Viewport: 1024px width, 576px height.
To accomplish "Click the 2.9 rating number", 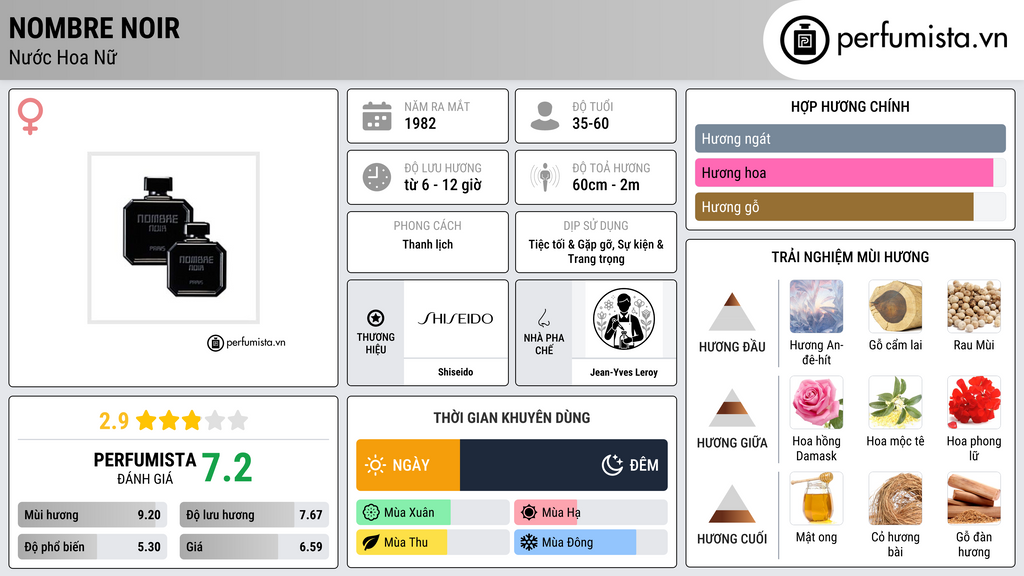I will pyautogui.click(x=114, y=421).
